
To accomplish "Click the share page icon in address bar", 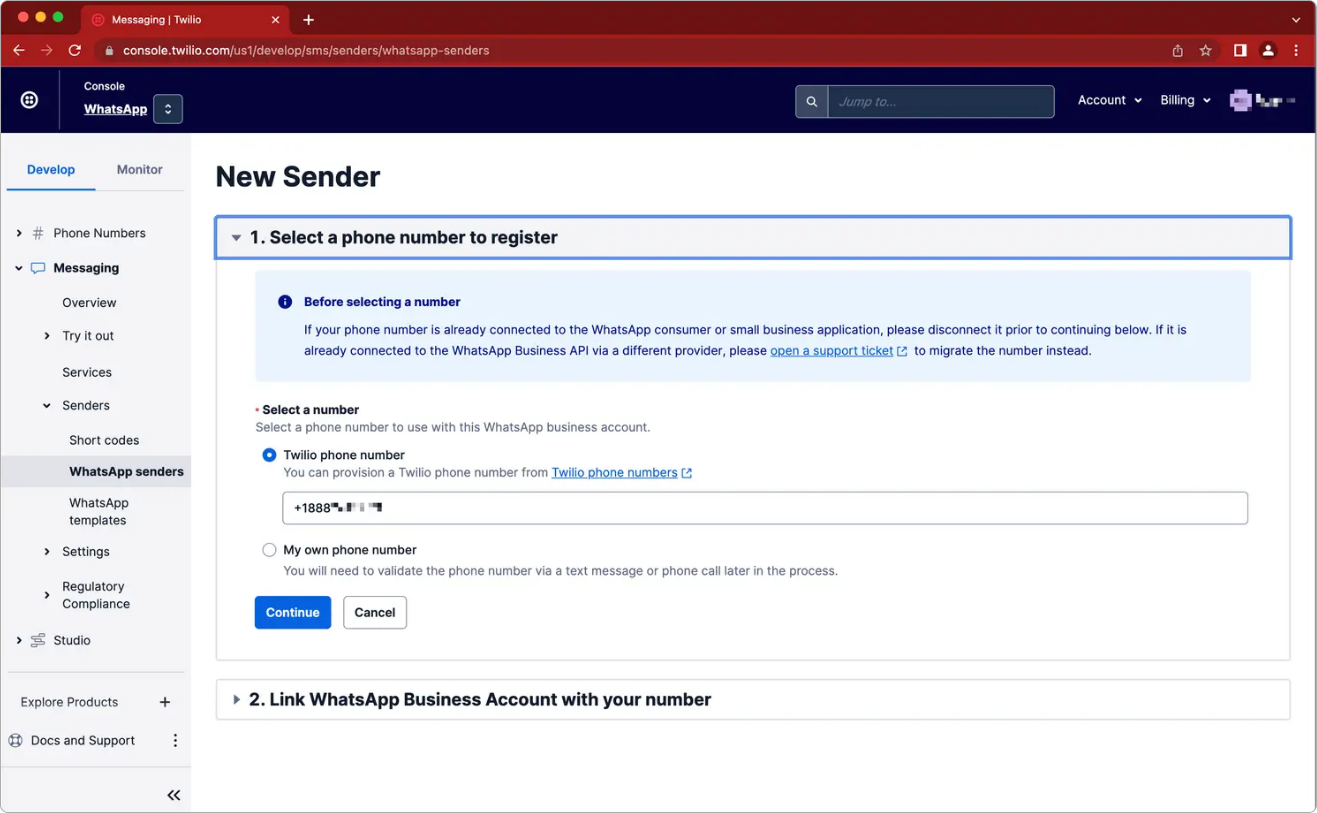I will tap(1178, 50).
